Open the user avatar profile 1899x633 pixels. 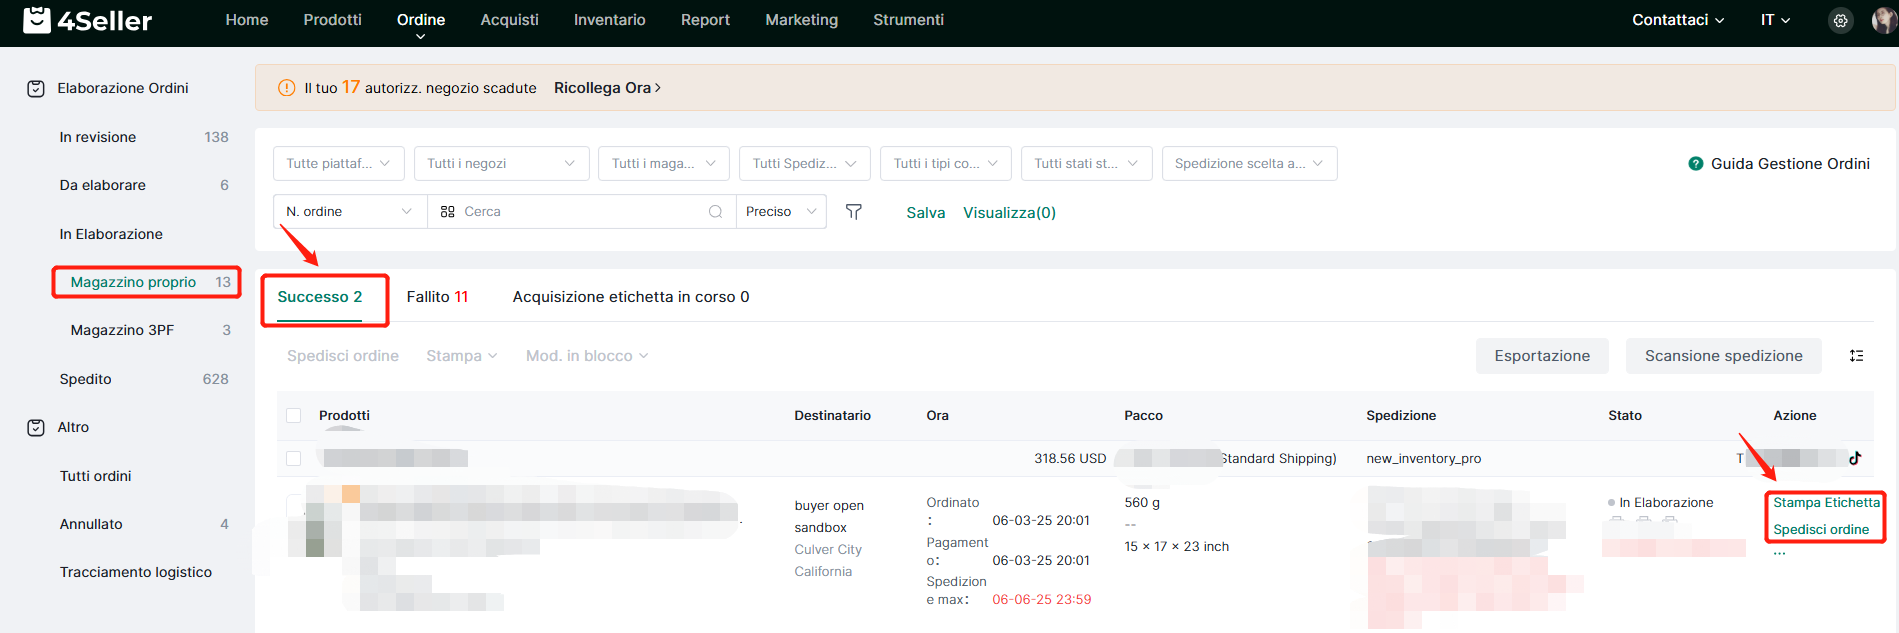coord(1884,20)
